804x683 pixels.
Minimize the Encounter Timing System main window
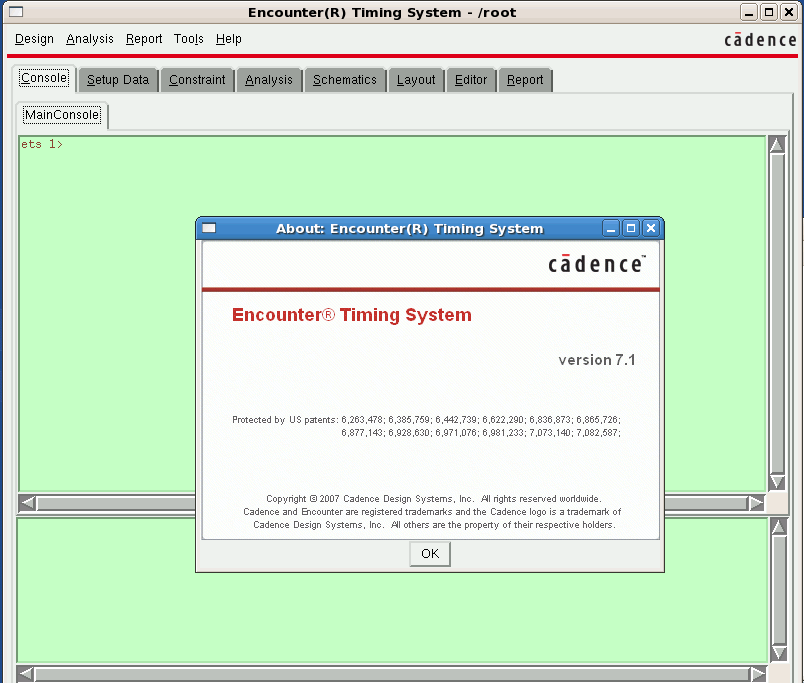point(749,12)
